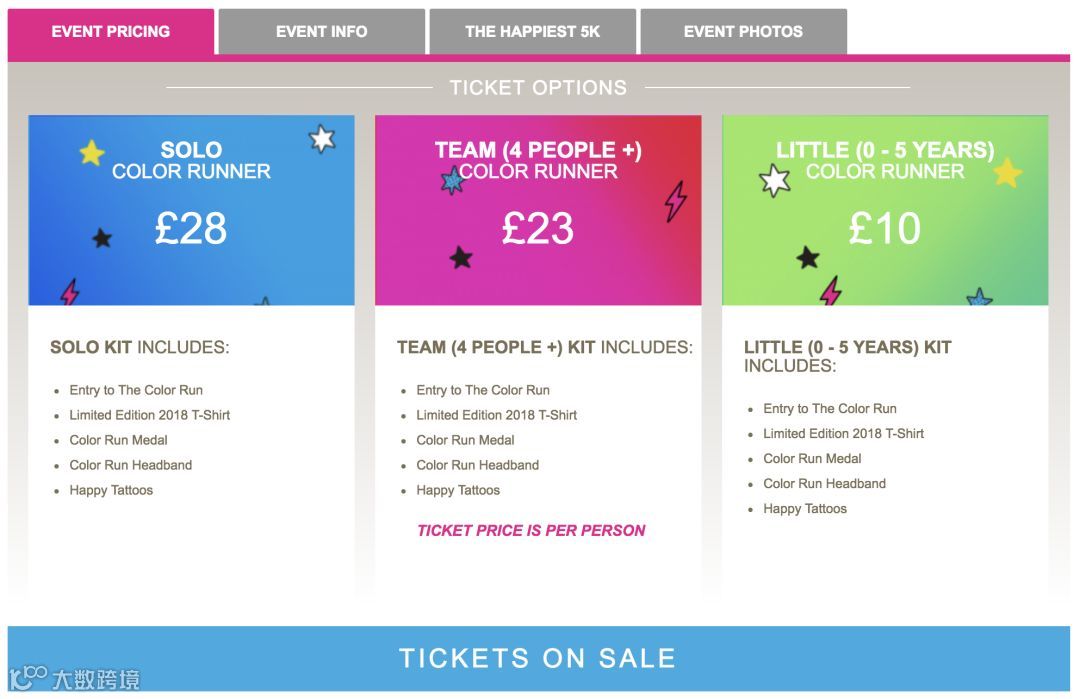Click the black star on the Solo card

(x=102, y=238)
